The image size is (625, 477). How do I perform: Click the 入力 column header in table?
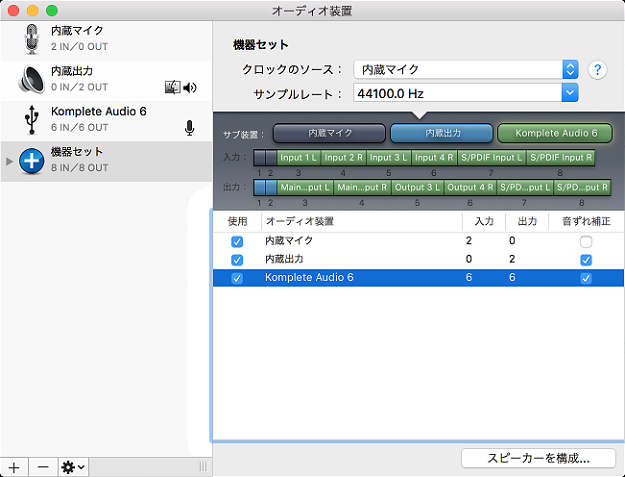pyautogui.click(x=484, y=222)
